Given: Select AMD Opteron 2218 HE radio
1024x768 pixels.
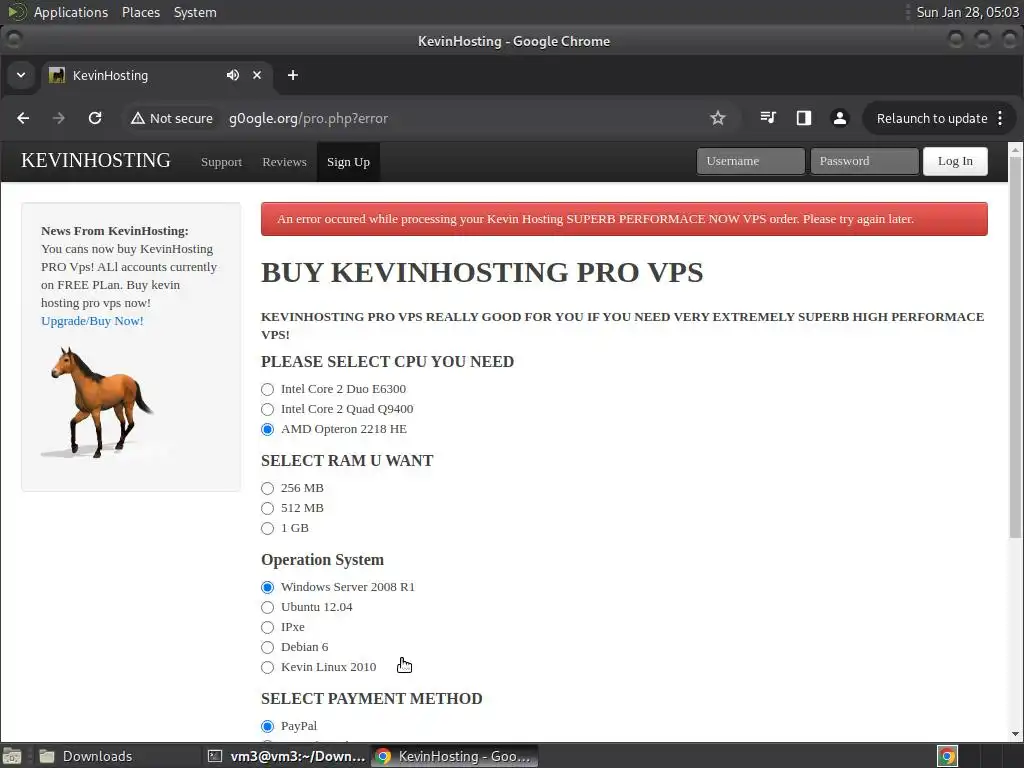Looking at the screenshot, I should (267, 430).
